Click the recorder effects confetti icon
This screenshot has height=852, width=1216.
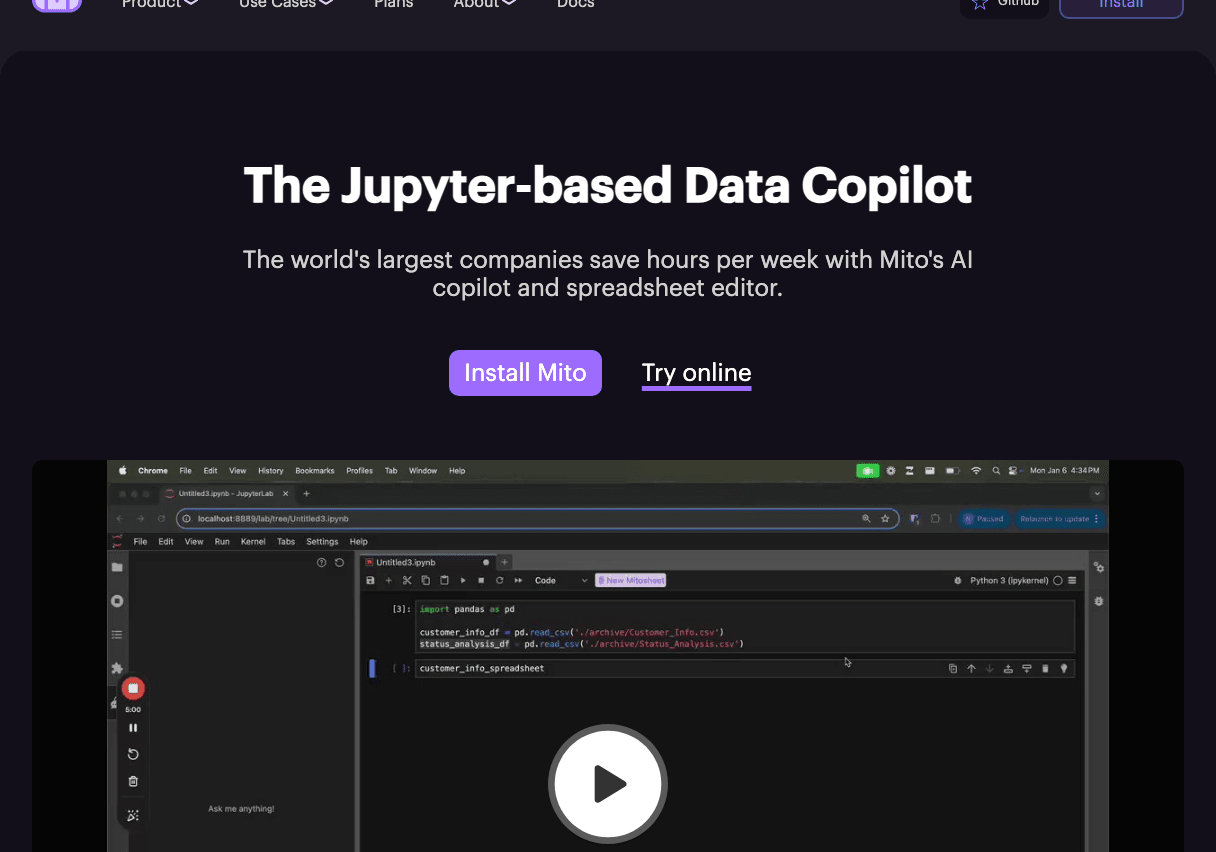tap(133, 816)
